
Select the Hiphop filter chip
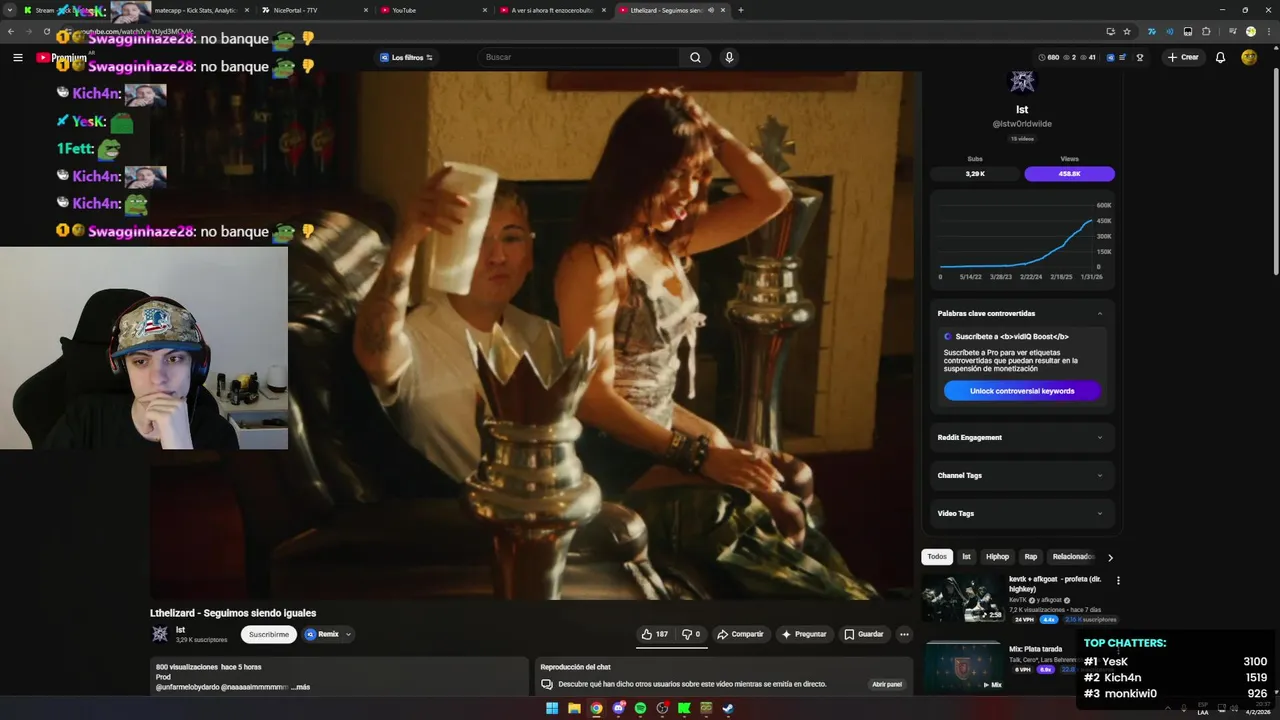click(x=997, y=556)
